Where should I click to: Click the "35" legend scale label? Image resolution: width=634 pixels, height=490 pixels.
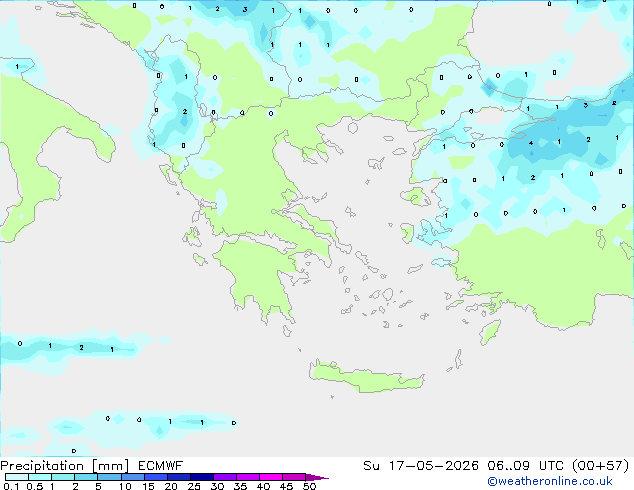(240, 486)
